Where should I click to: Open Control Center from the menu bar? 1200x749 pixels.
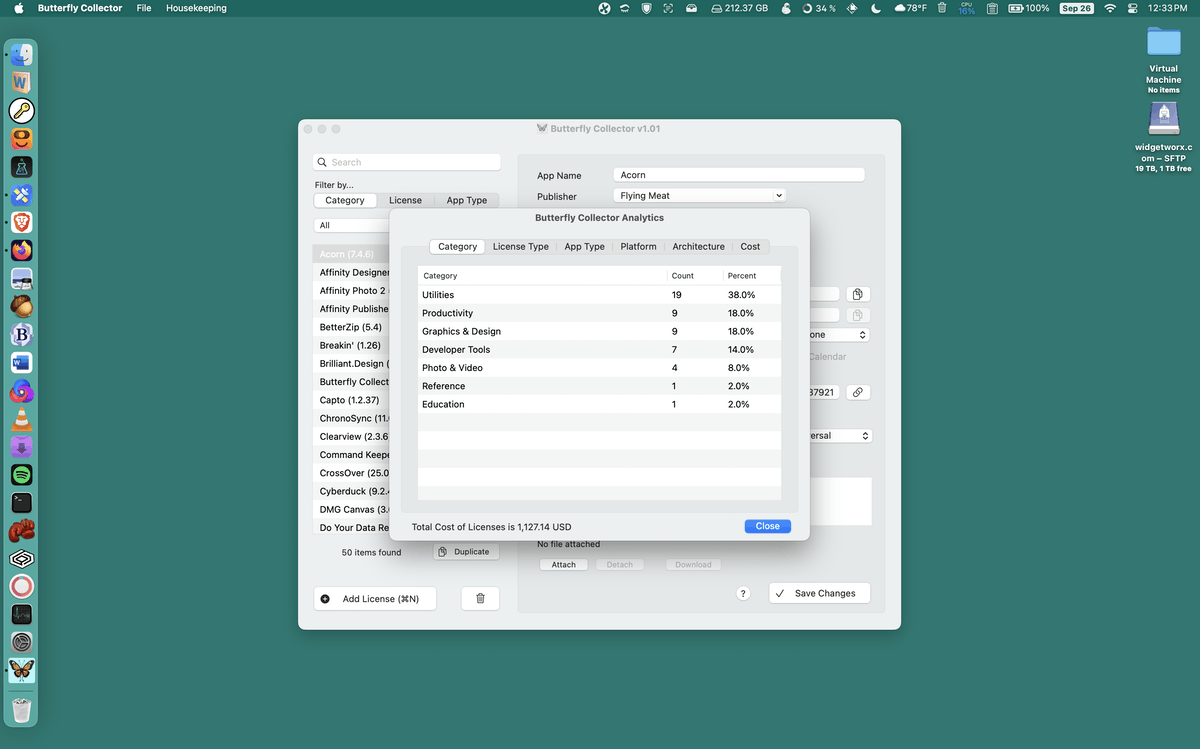[x=1133, y=8]
